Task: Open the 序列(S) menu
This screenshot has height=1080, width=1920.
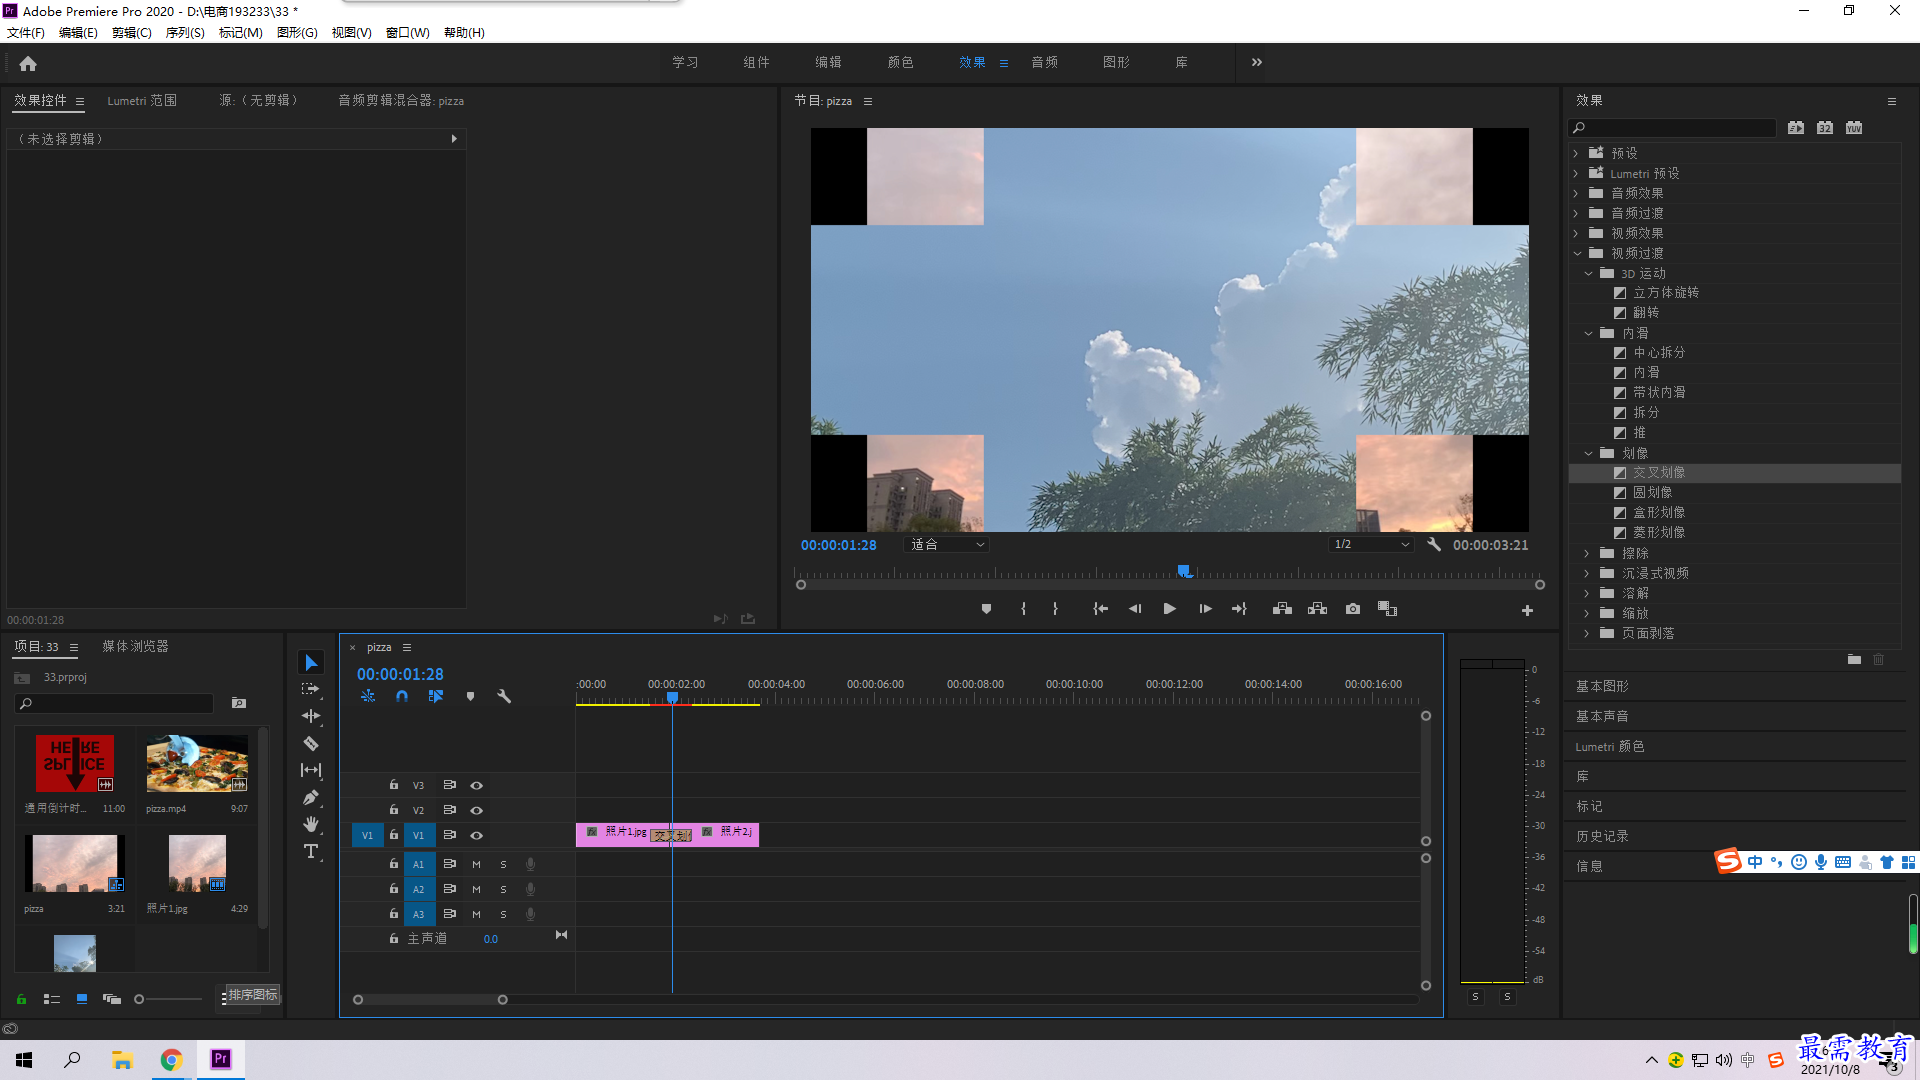Action: (185, 33)
